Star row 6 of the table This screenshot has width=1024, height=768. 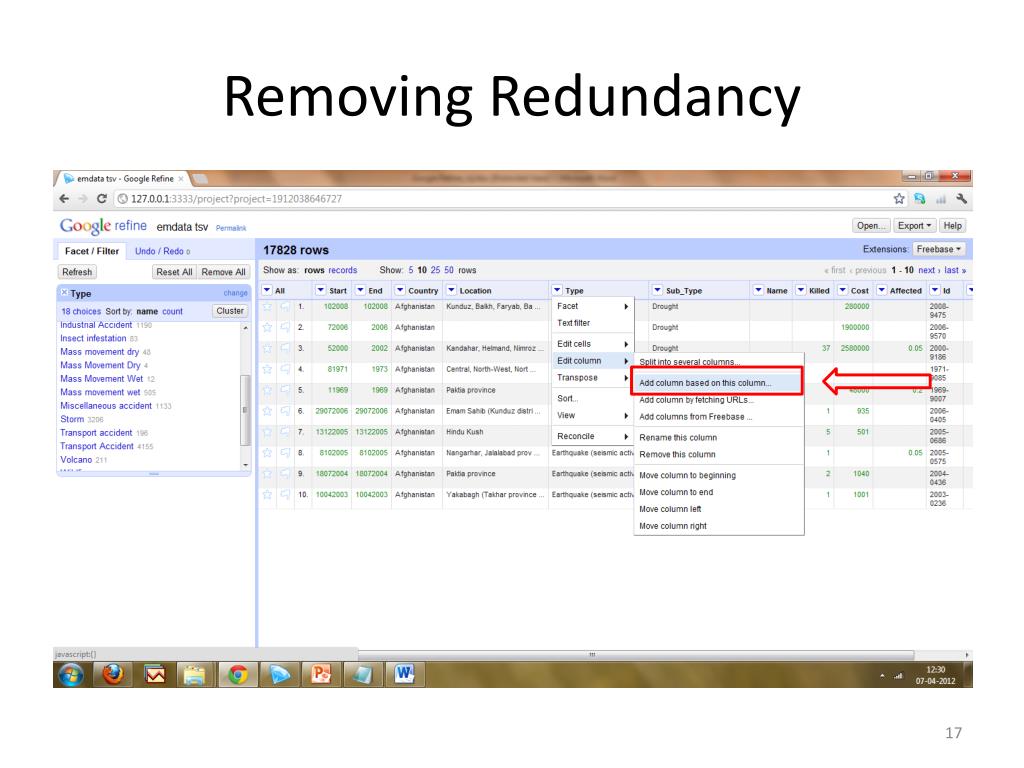point(267,411)
